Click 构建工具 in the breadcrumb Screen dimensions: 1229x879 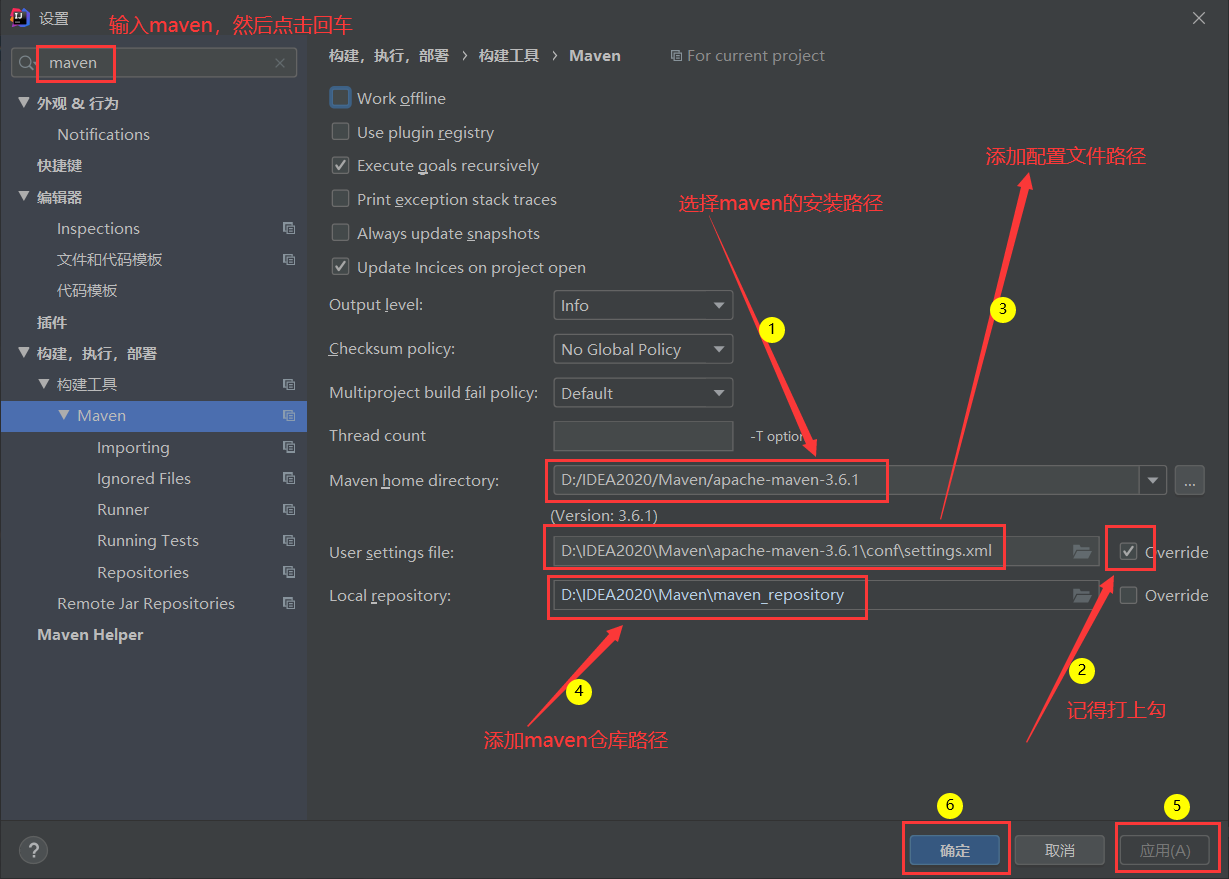click(x=509, y=56)
